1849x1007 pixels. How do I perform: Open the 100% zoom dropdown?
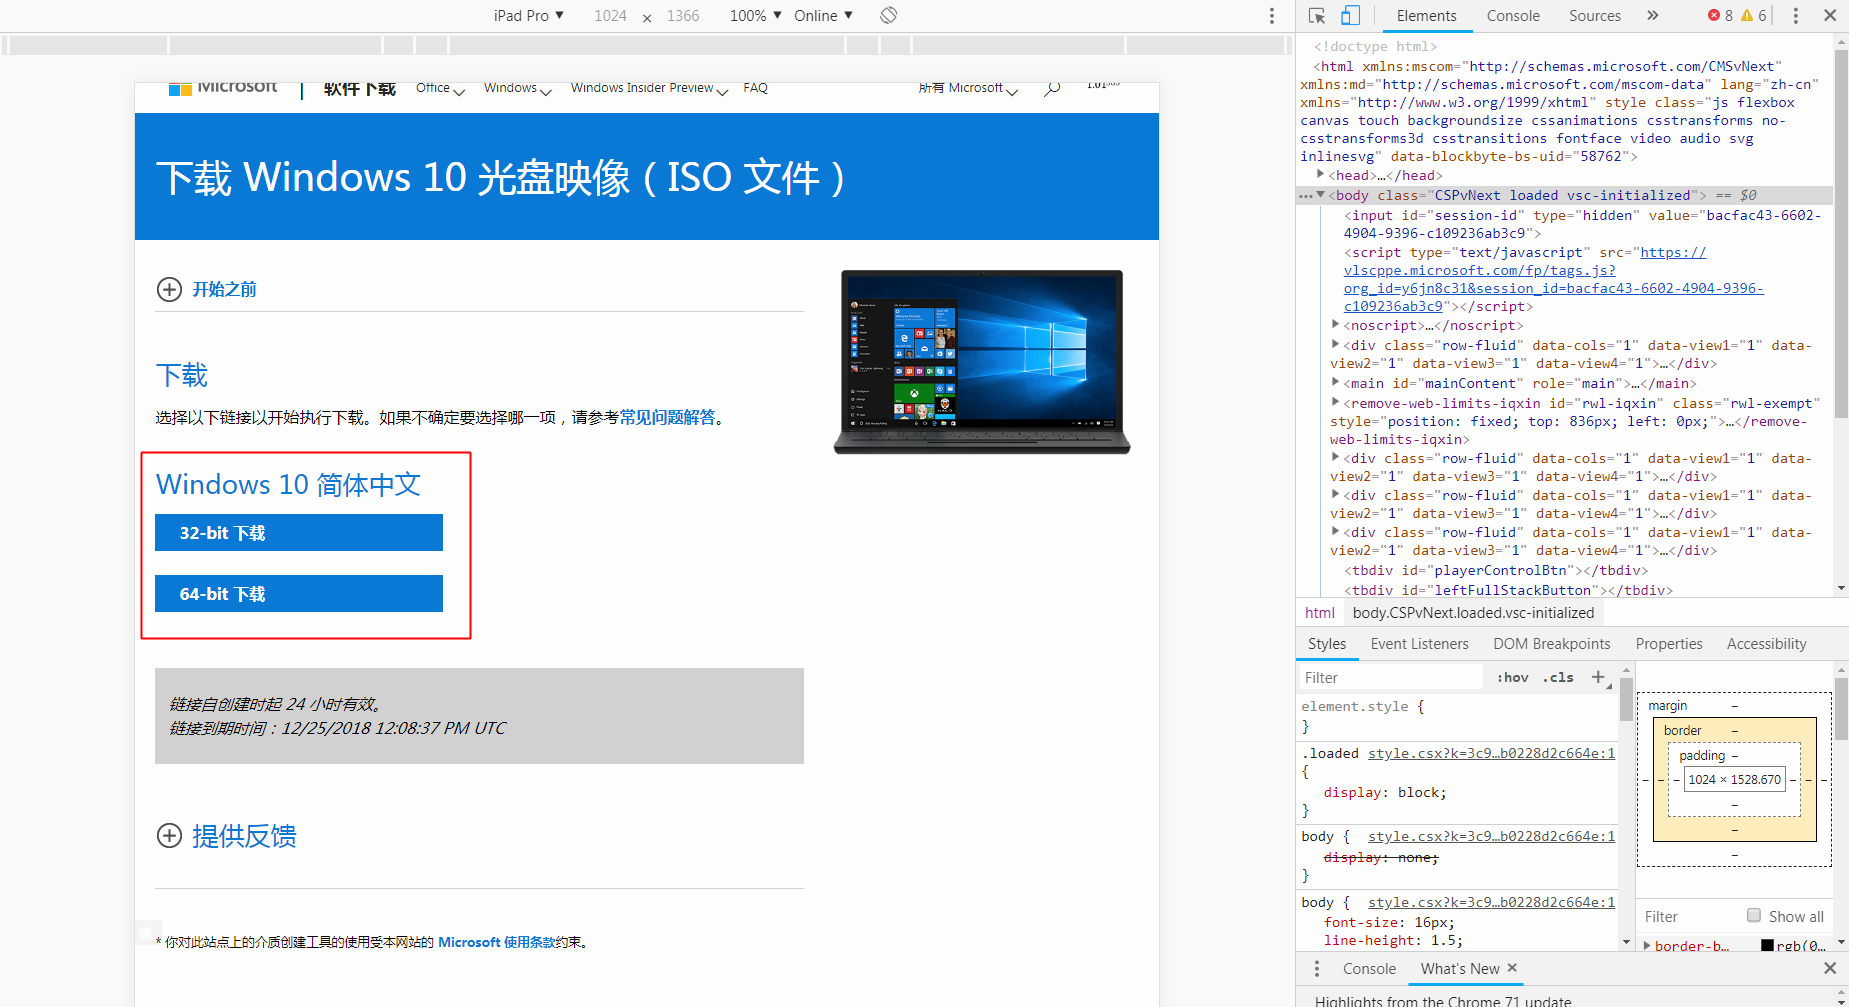pyautogui.click(x=756, y=15)
